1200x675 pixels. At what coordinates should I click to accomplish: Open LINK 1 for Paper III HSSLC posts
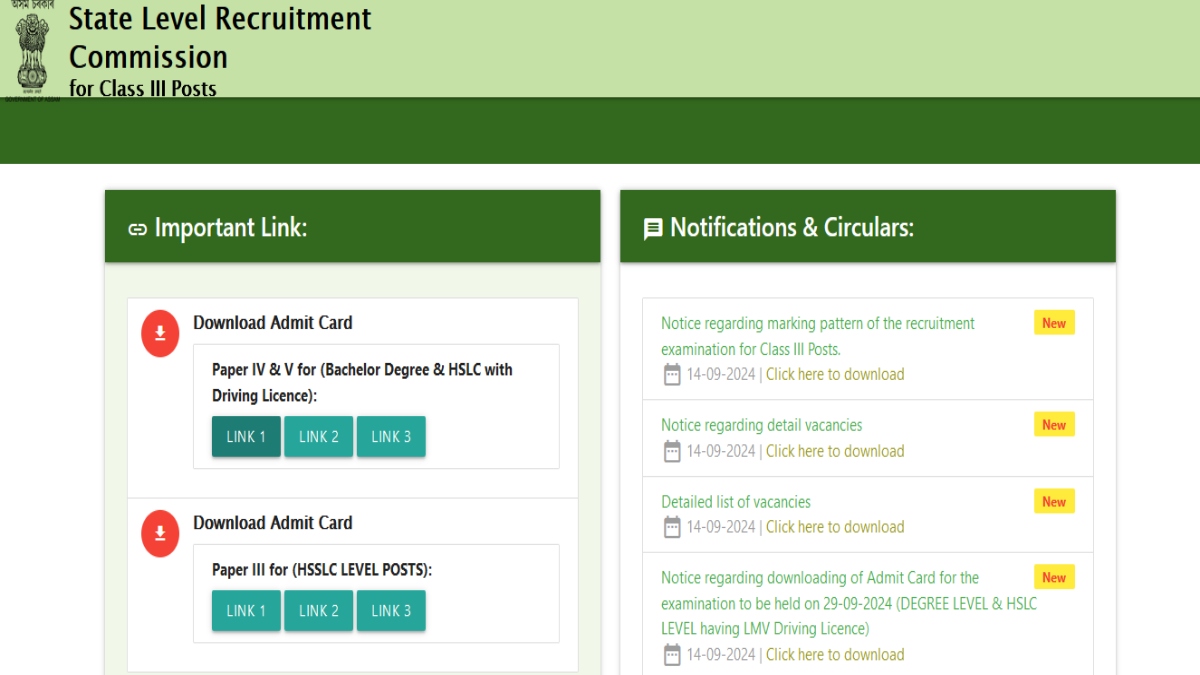(x=246, y=611)
